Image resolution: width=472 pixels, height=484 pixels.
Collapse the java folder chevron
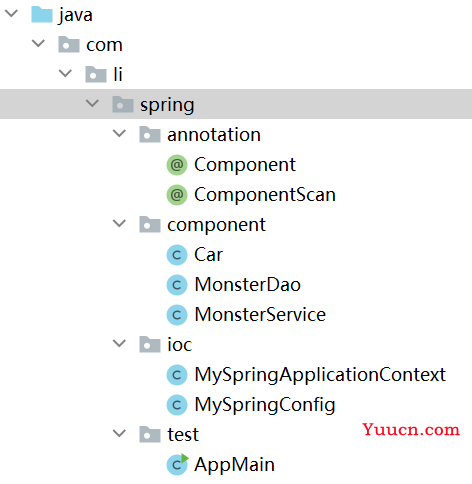pyautogui.click(x=12, y=14)
